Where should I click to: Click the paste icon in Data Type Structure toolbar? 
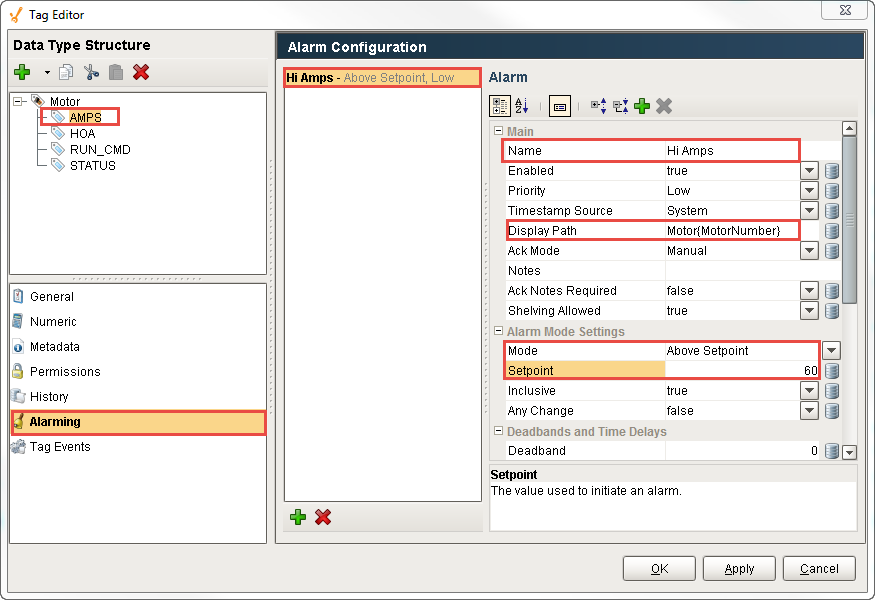click(115, 72)
